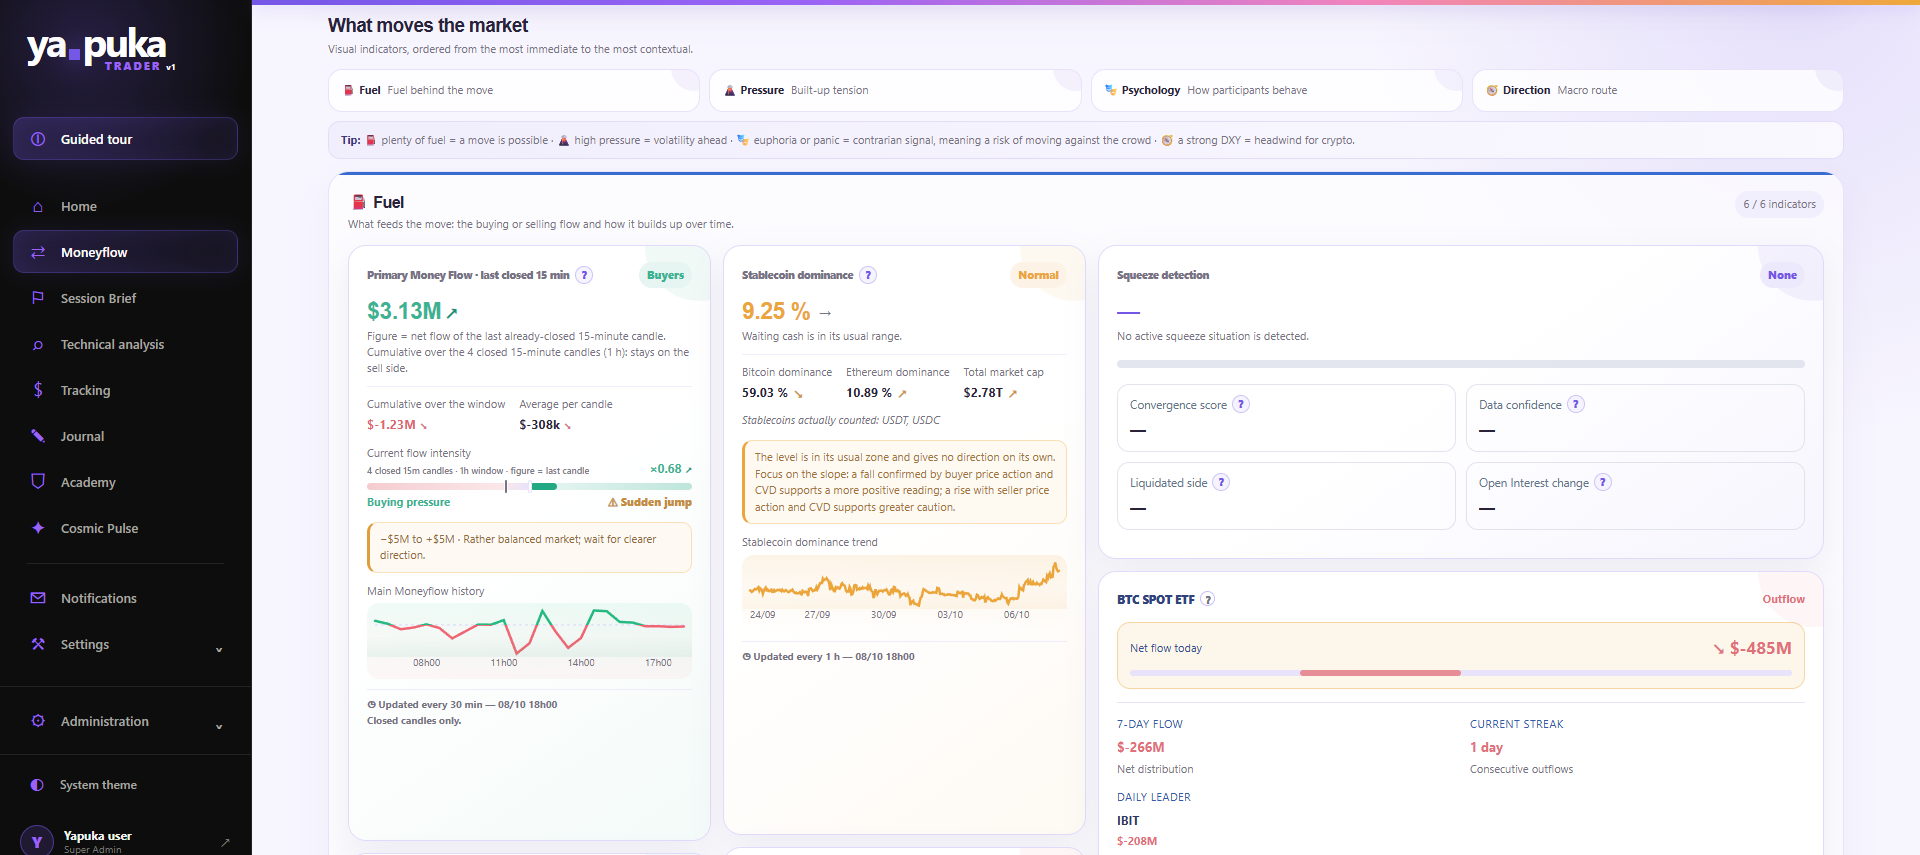Click the 6 / 6 indicators counter

[1779, 204]
